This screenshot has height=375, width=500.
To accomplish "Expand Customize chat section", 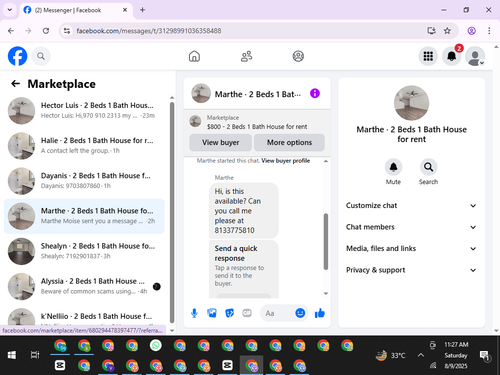I will [x=411, y=205].
